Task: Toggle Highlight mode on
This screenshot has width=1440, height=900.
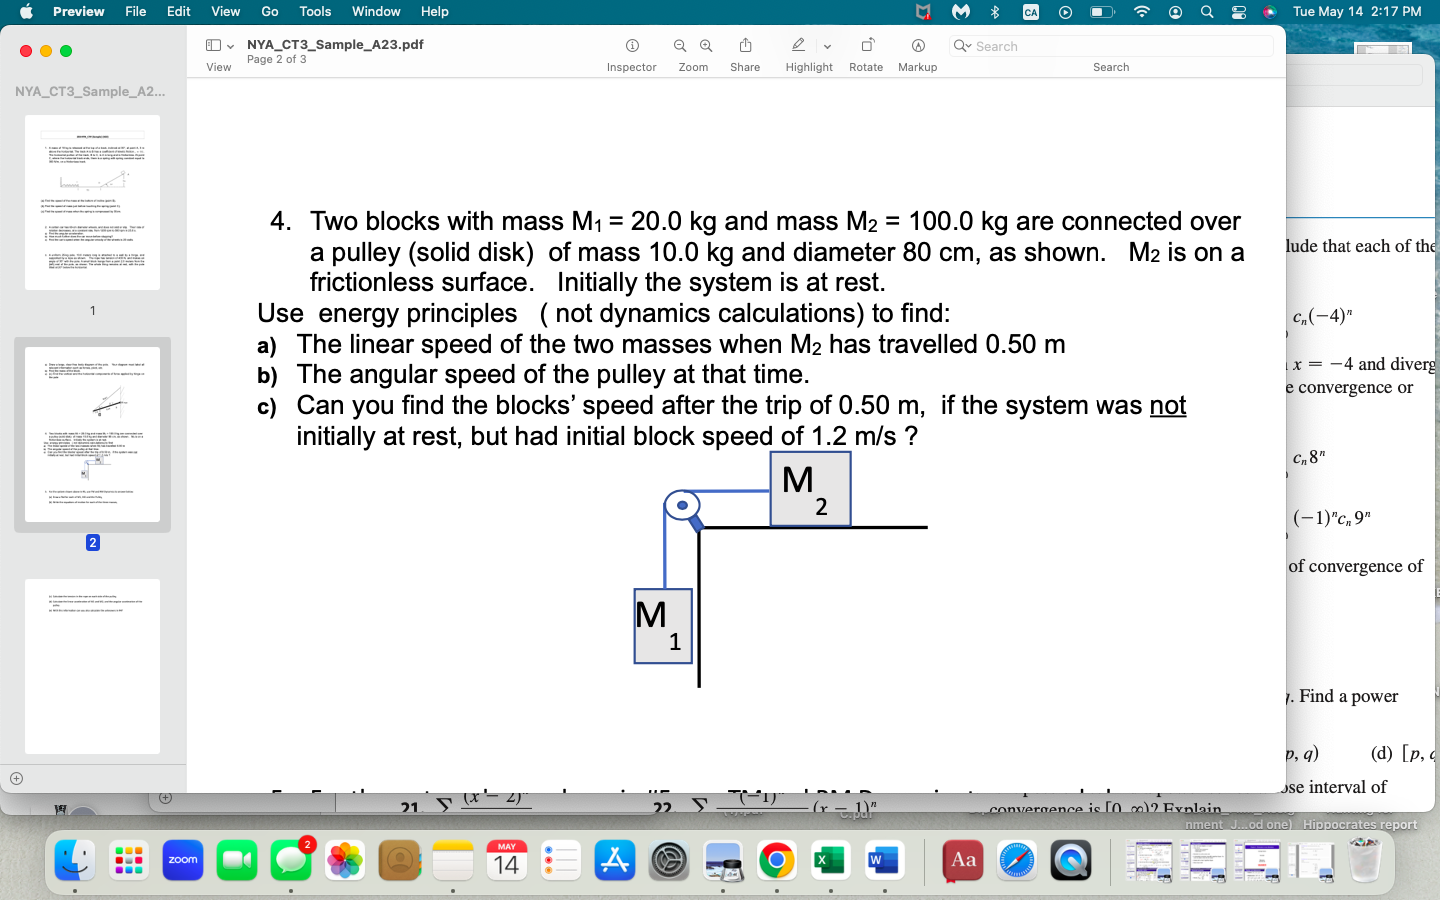Action: tap(798, 46)
